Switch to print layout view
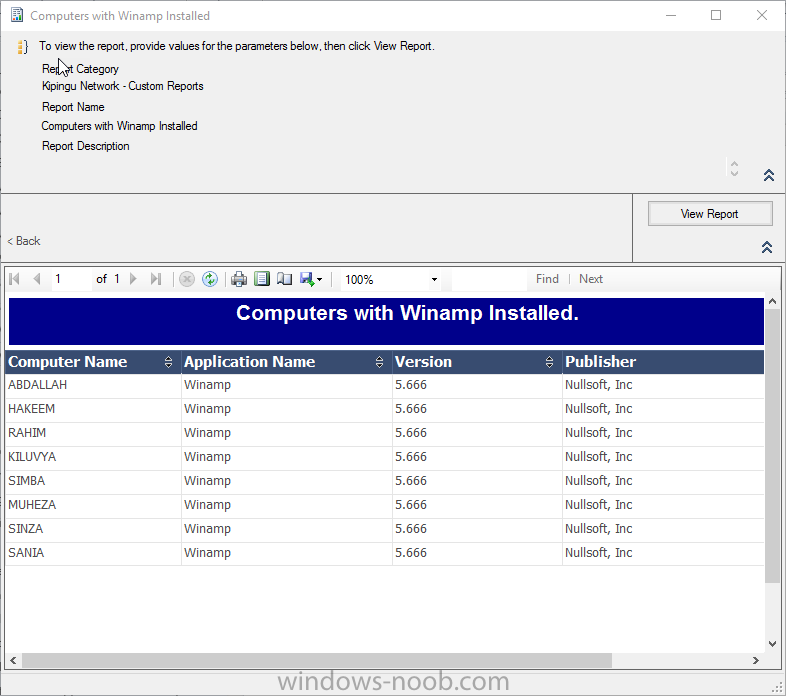 click(262, 279)
